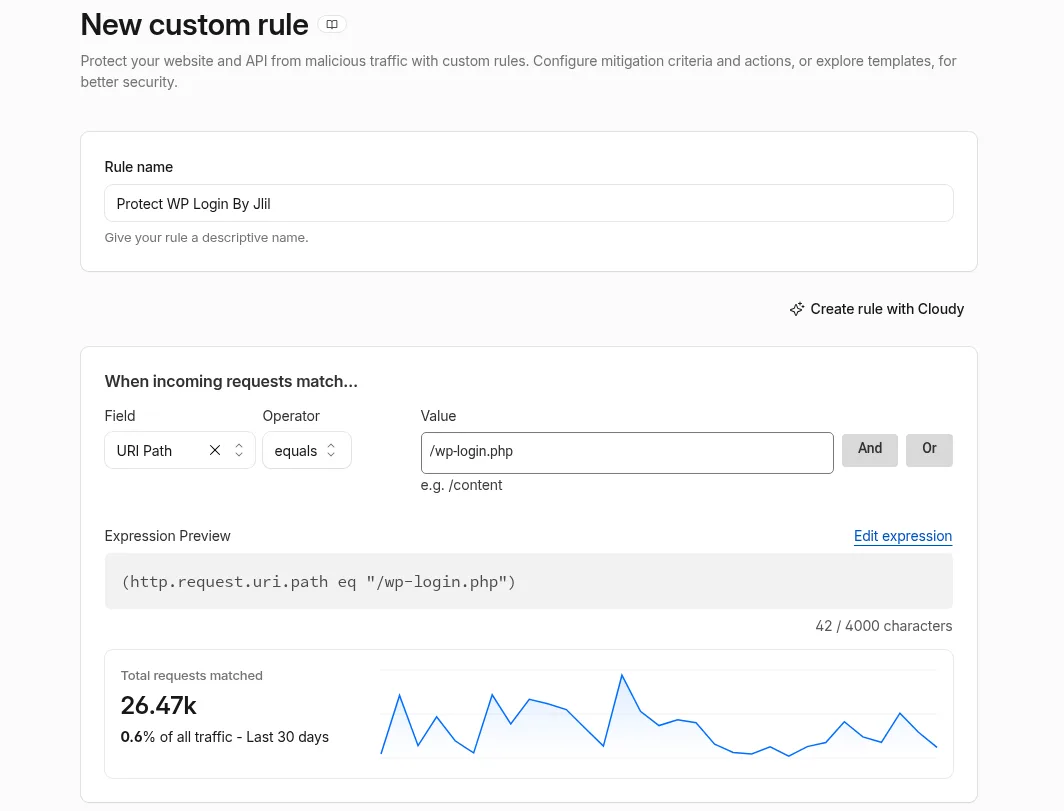Image resolution: width=1064 pixels, height=811 pixels.
Task: Open Edit expression link
Action: coord(902,536)
